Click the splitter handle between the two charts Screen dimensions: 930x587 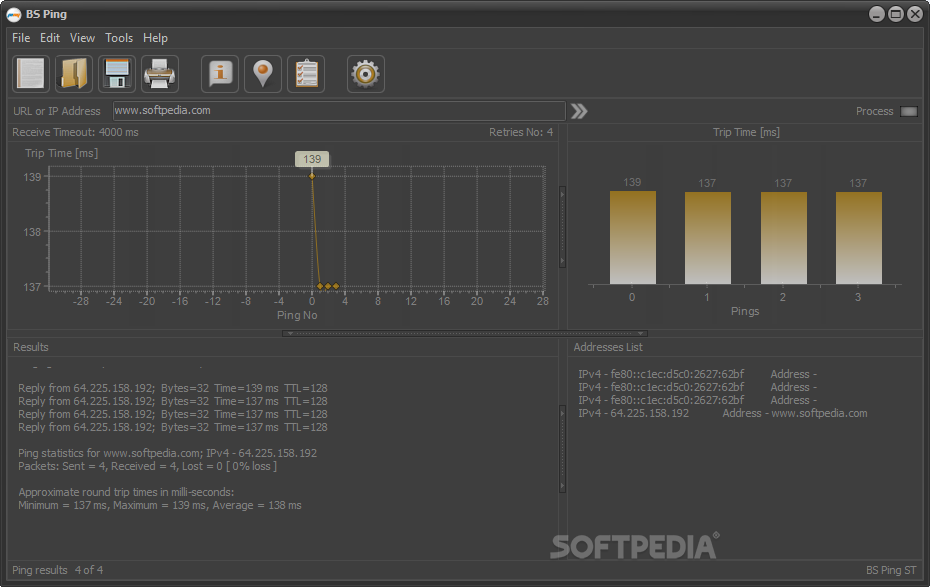click(x=562, y=227)
